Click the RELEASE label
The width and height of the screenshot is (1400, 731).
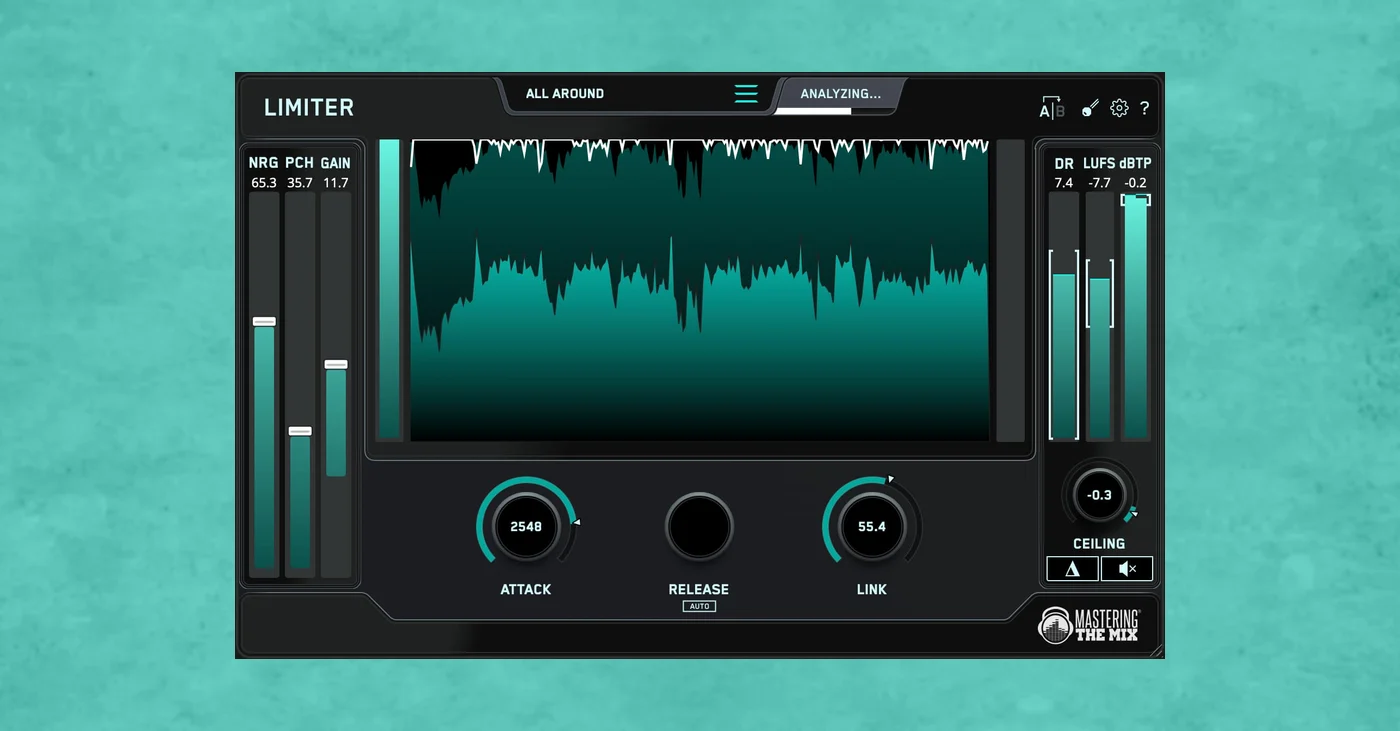(699, 590)
